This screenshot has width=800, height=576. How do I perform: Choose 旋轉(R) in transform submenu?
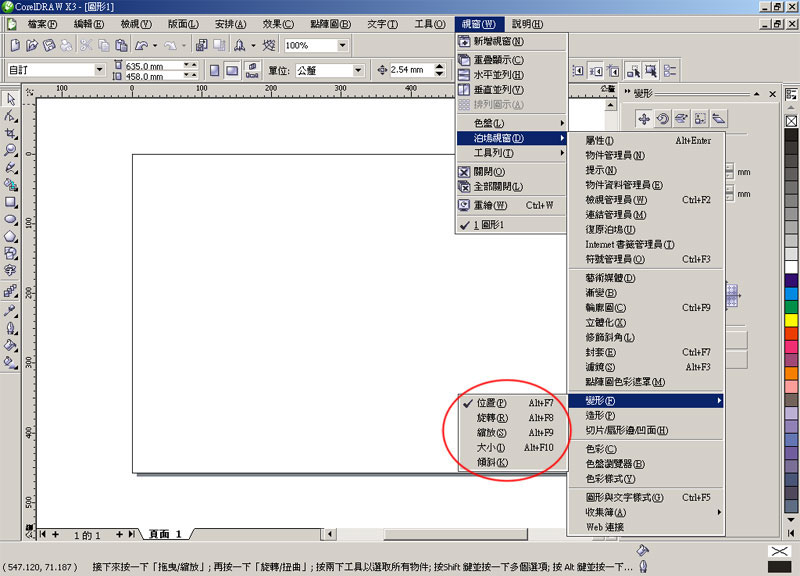click(512, 418)
